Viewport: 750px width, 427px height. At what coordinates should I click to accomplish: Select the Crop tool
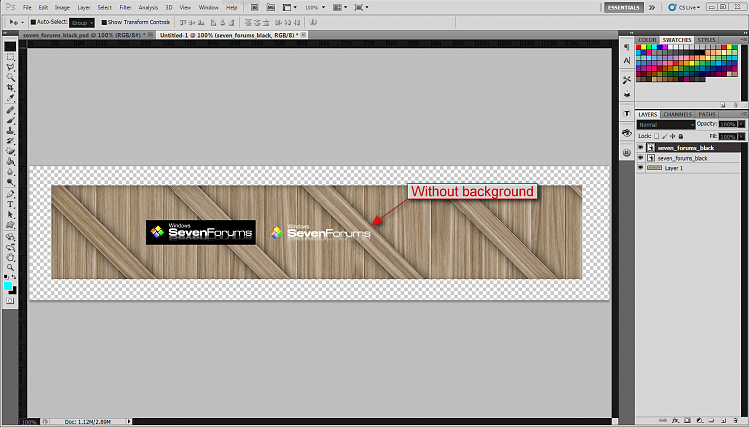pyautogui.click(x=10, y=88)
